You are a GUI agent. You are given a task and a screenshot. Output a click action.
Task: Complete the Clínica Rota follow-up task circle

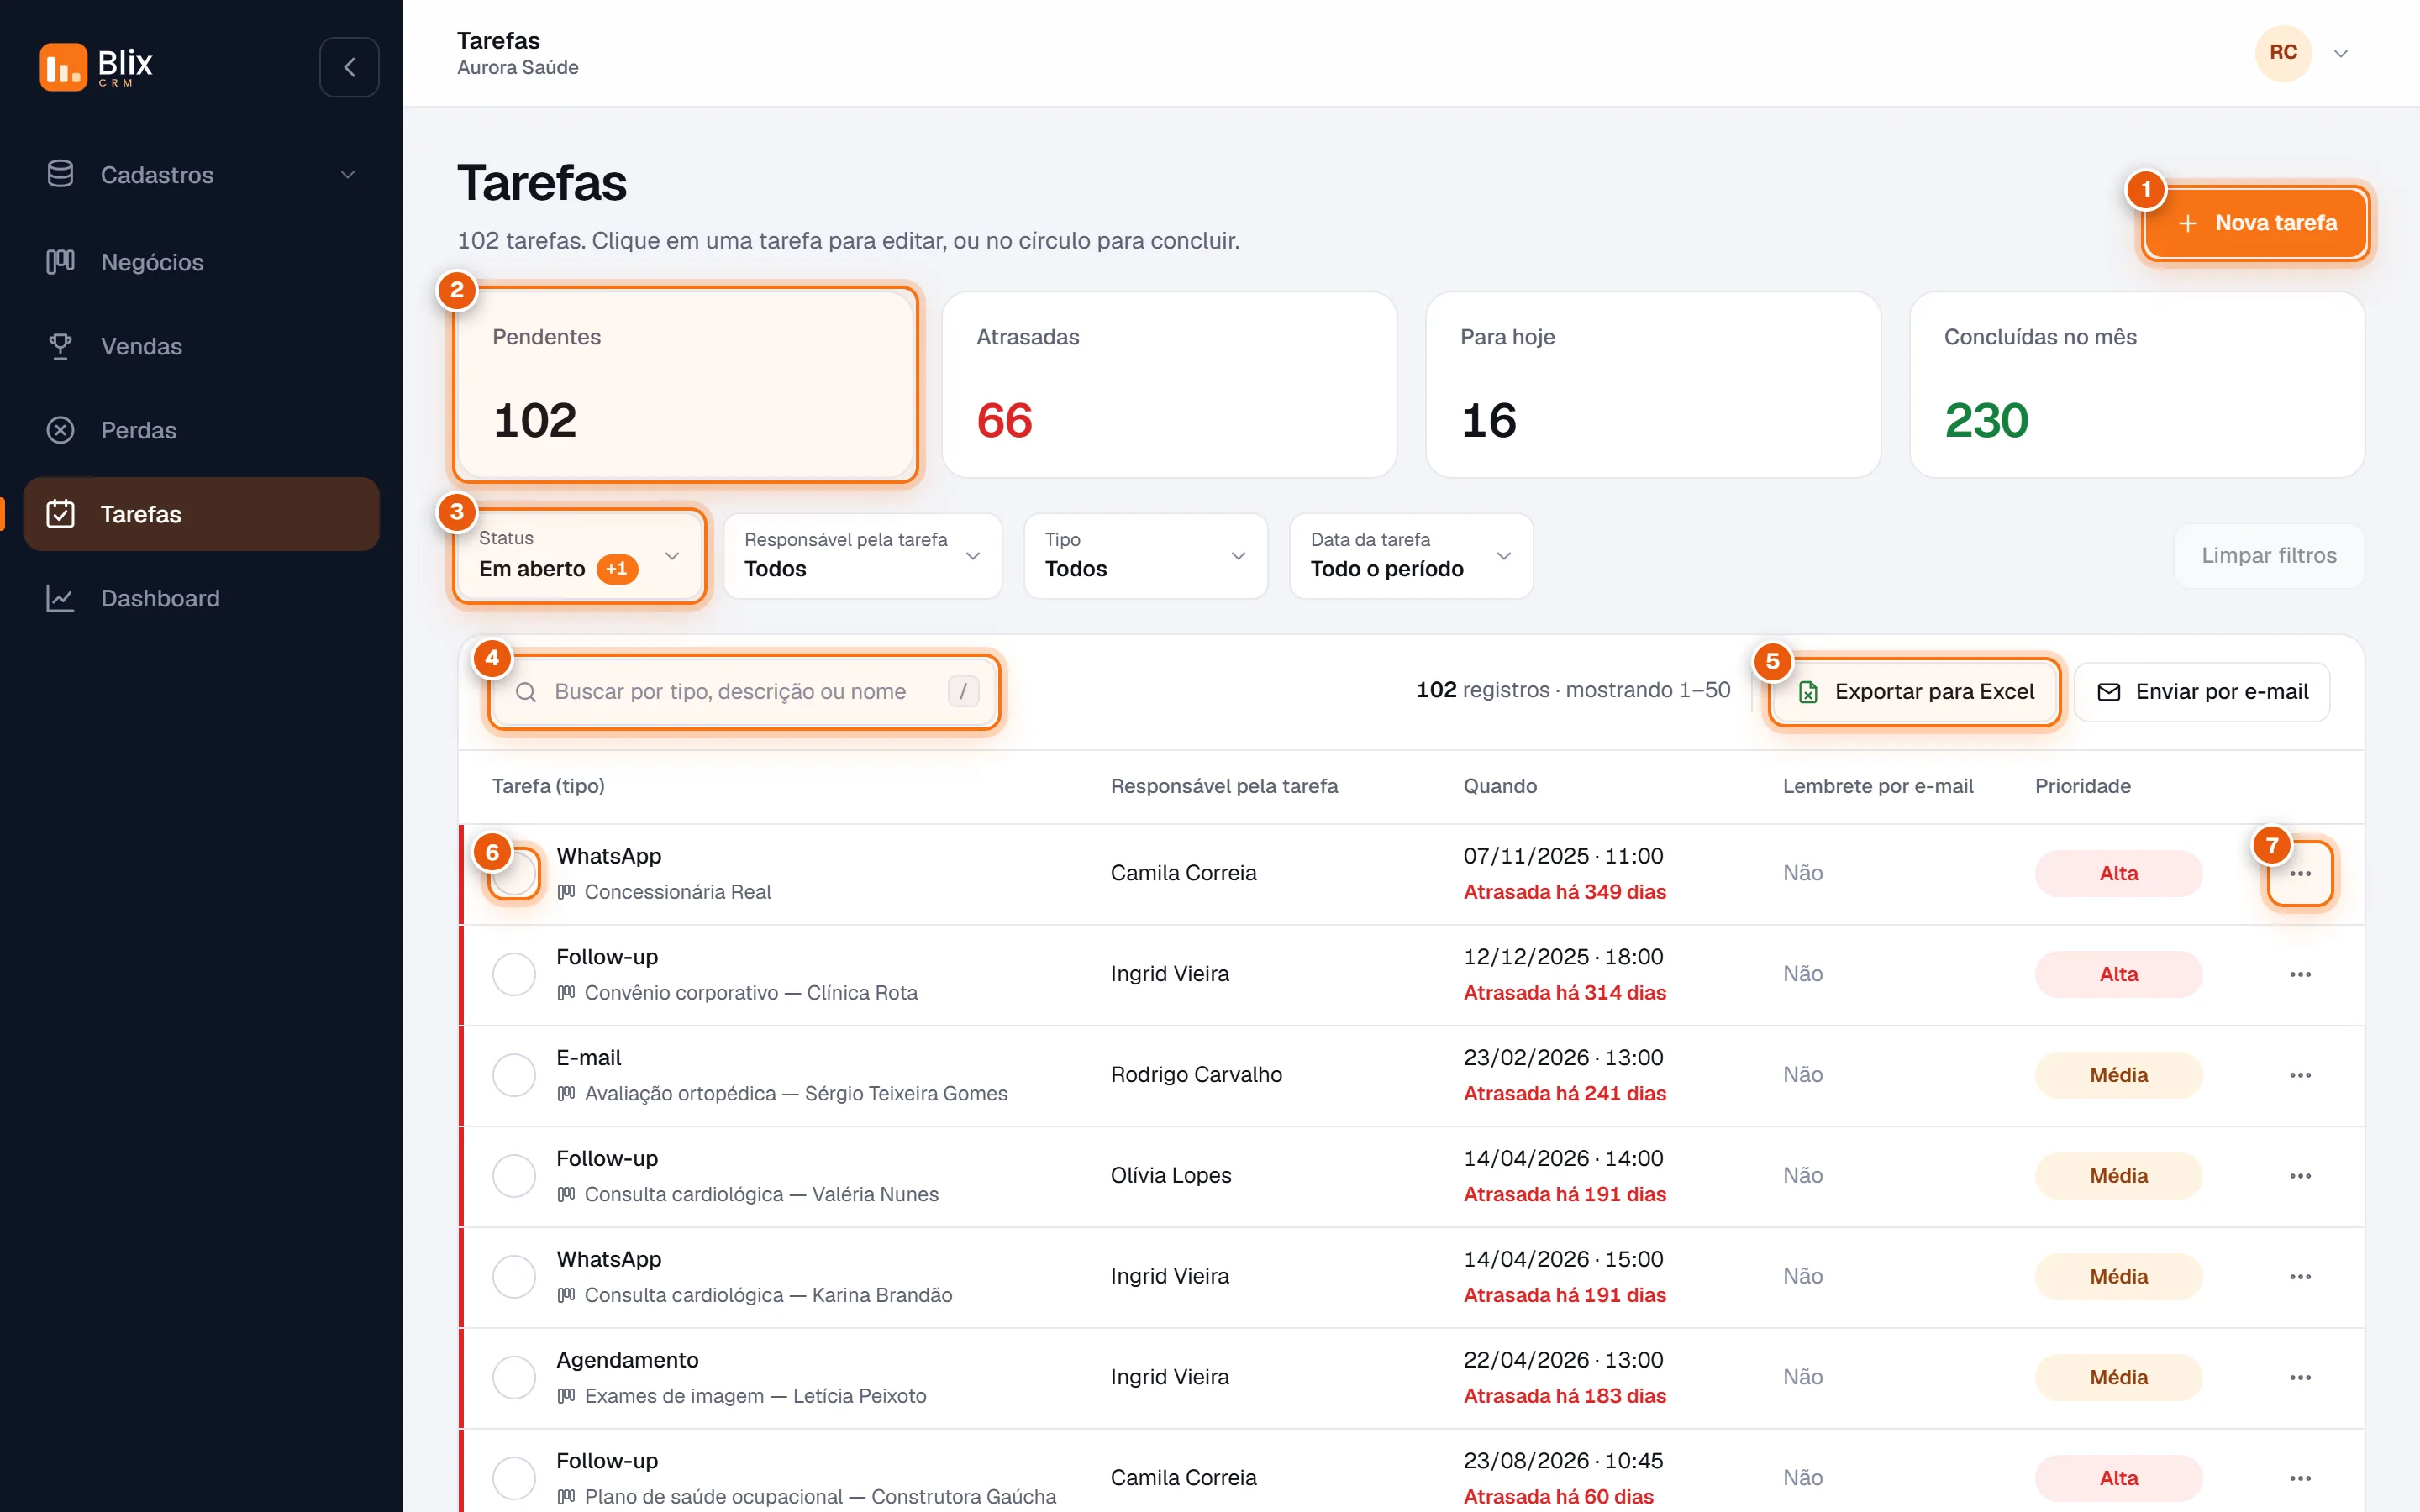[514, 974]
